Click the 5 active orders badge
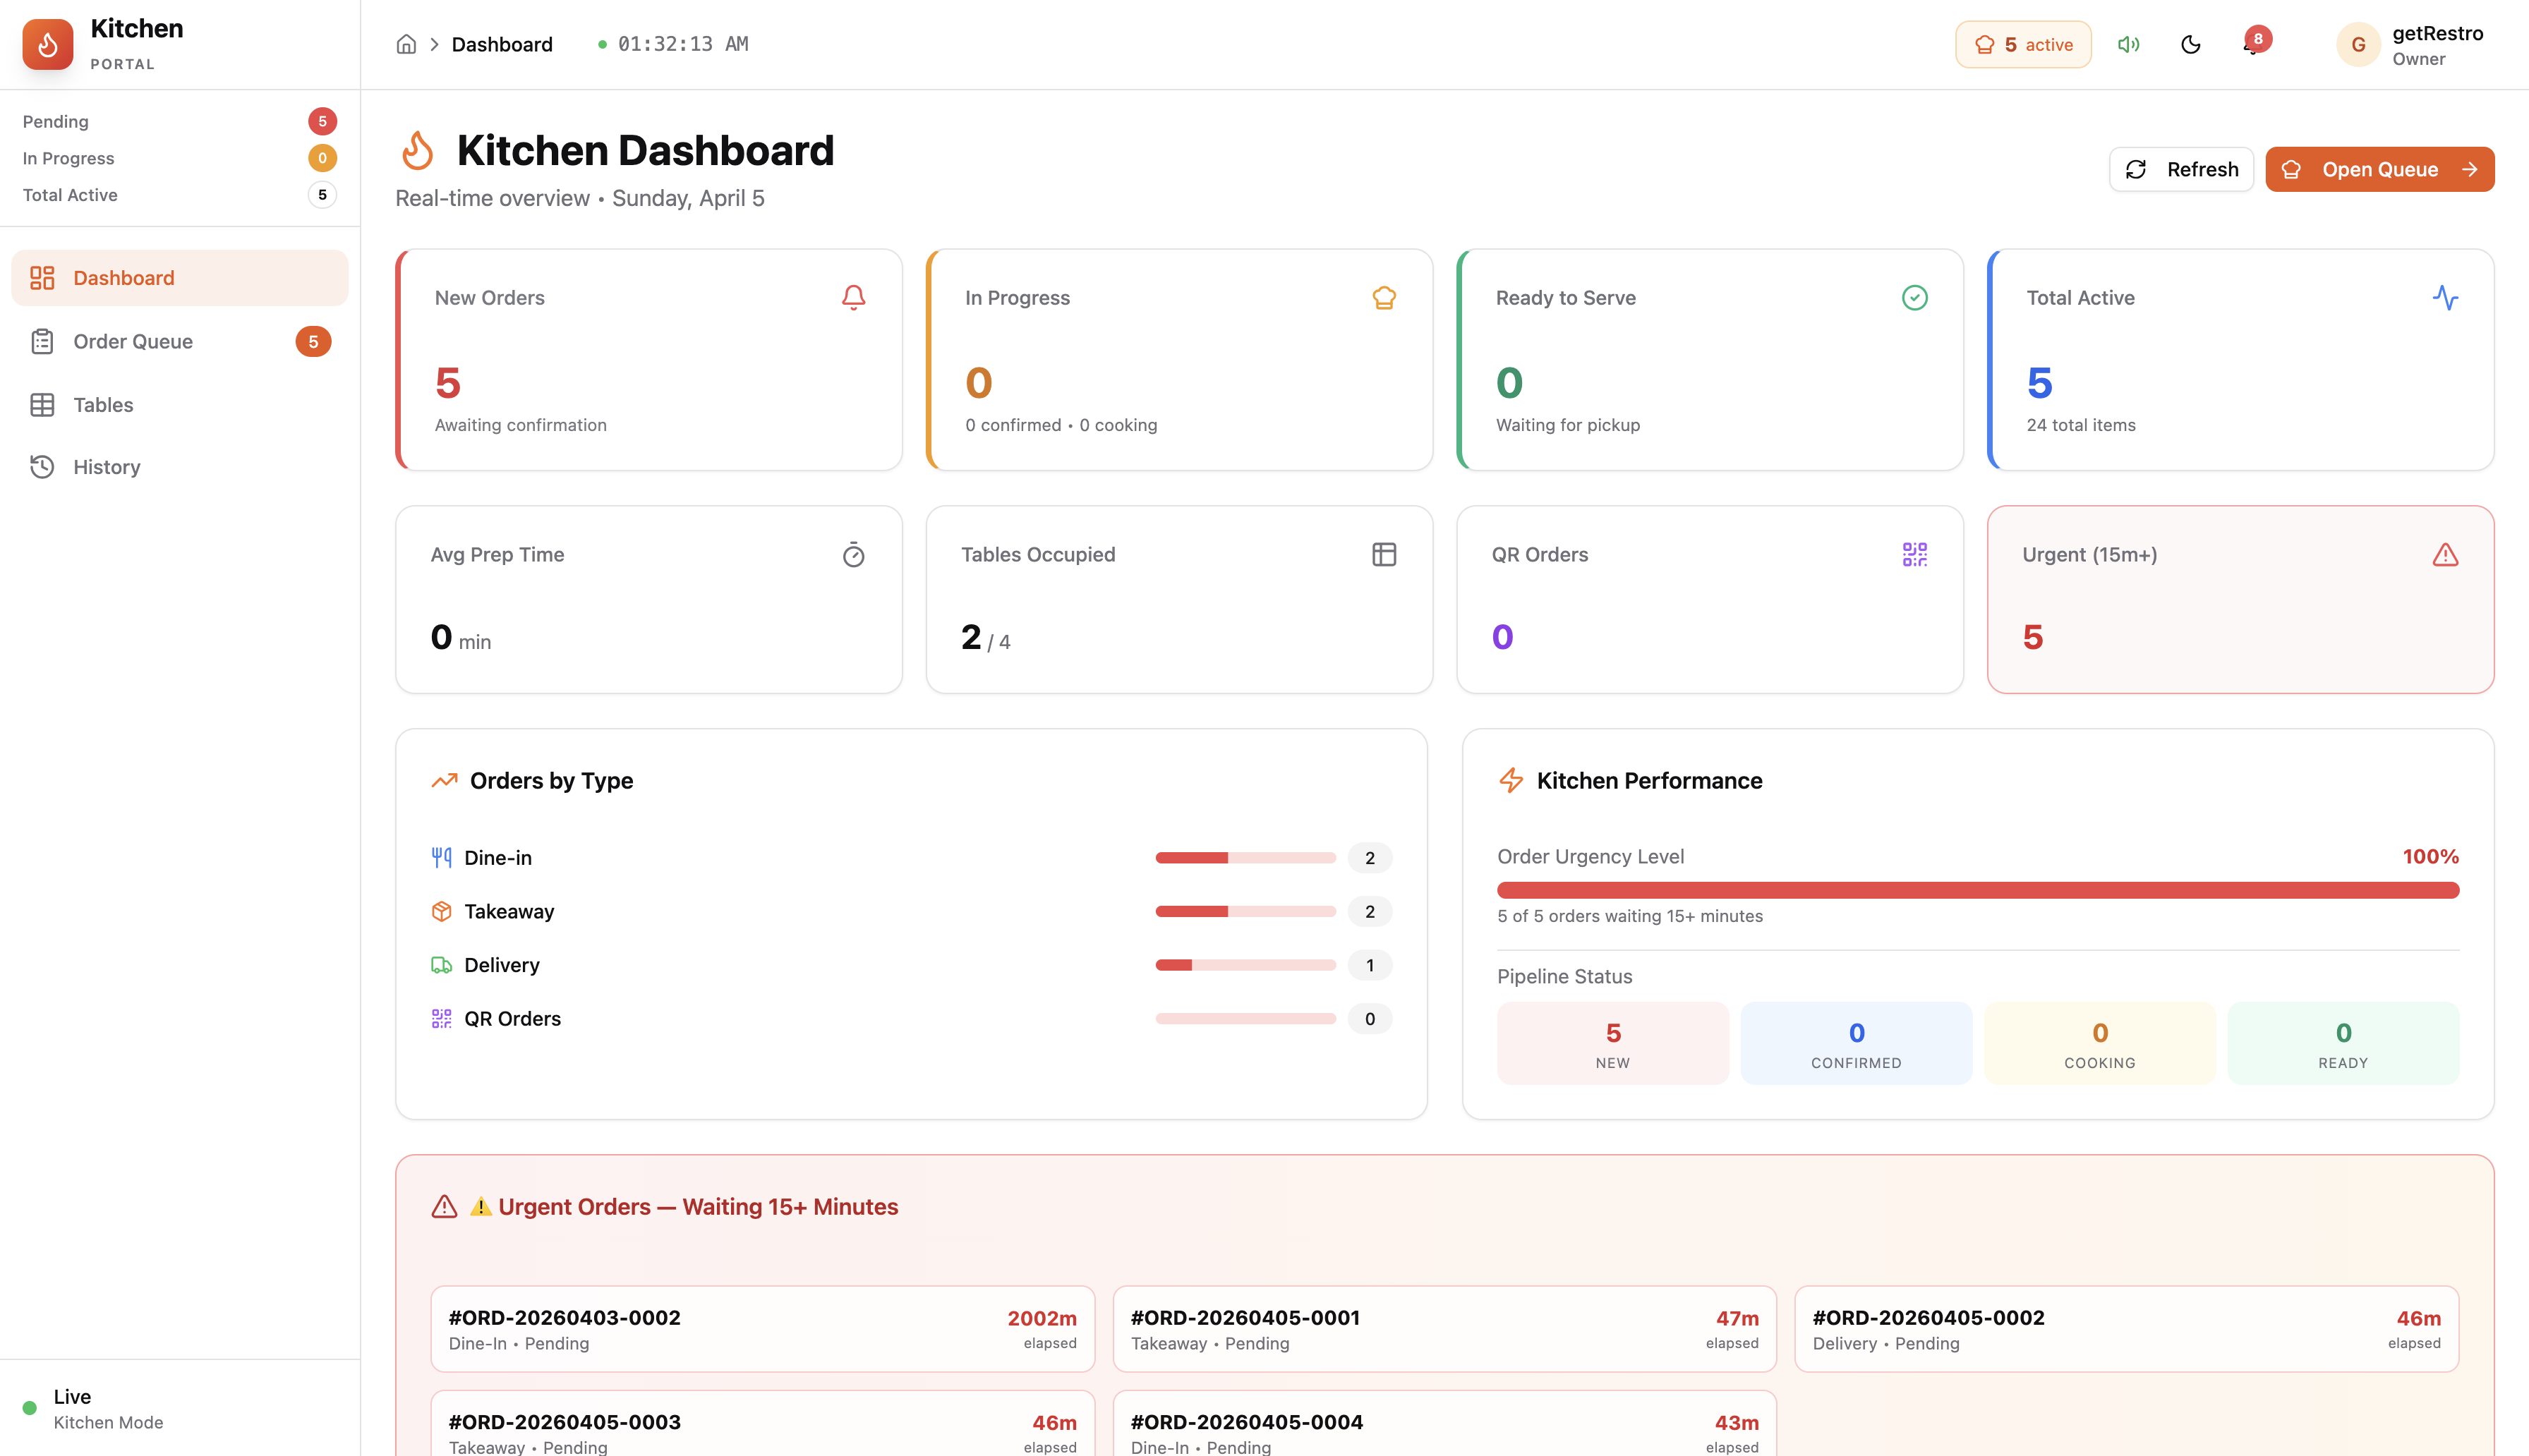2529x1456 pixels. [x=2022, y=44]
